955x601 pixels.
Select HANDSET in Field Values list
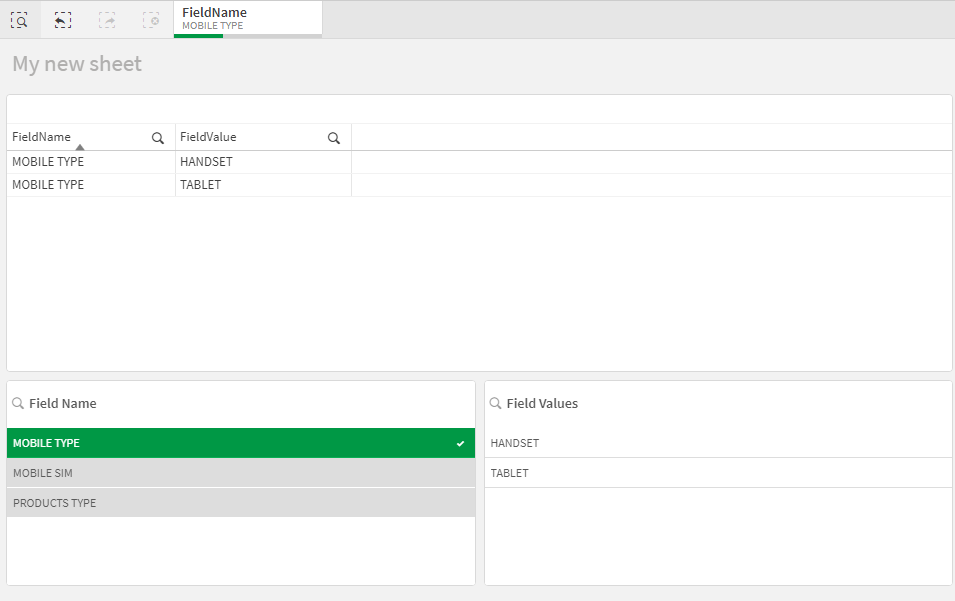[x=717, y=443]
